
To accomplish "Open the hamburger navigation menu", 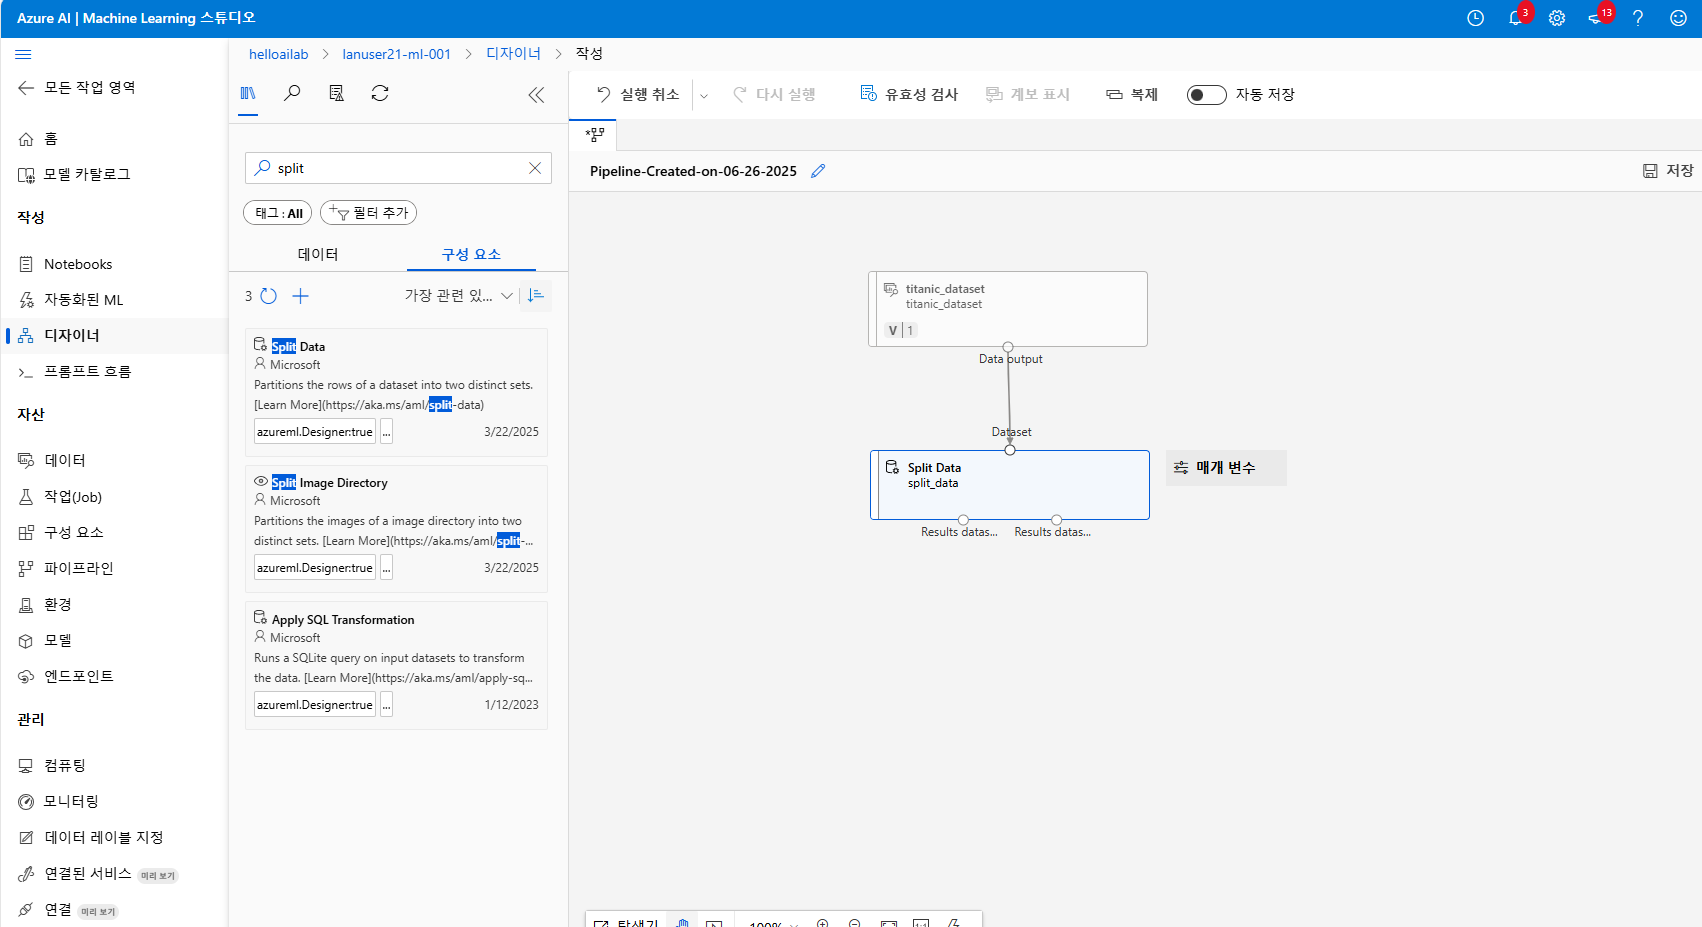I will click(23, 54).
